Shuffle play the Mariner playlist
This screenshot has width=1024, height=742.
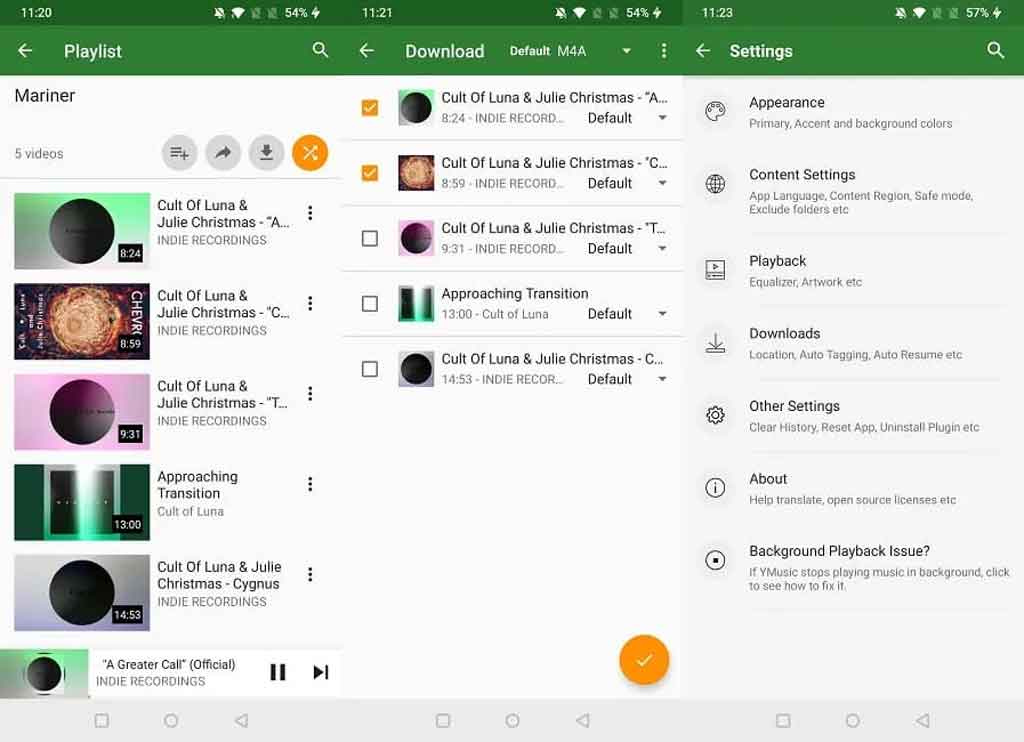click(x=310, y=153)
